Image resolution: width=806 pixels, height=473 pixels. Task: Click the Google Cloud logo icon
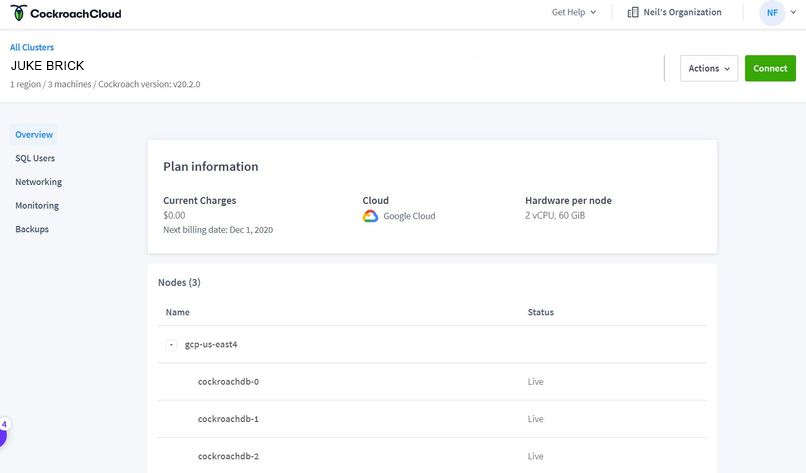[x=370, y=216]
